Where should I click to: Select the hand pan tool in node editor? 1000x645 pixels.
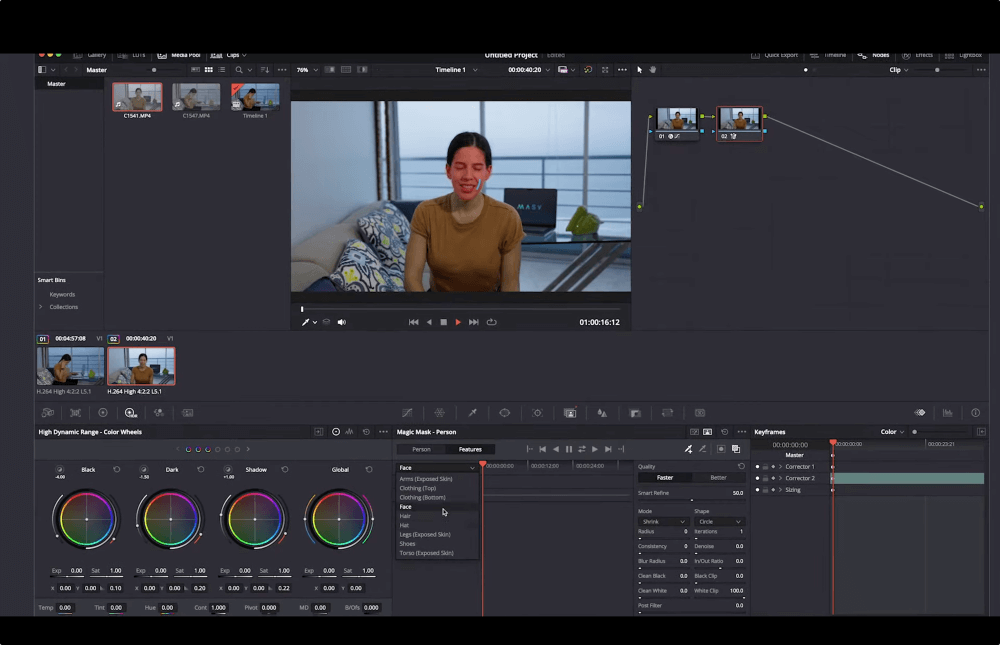652,70
